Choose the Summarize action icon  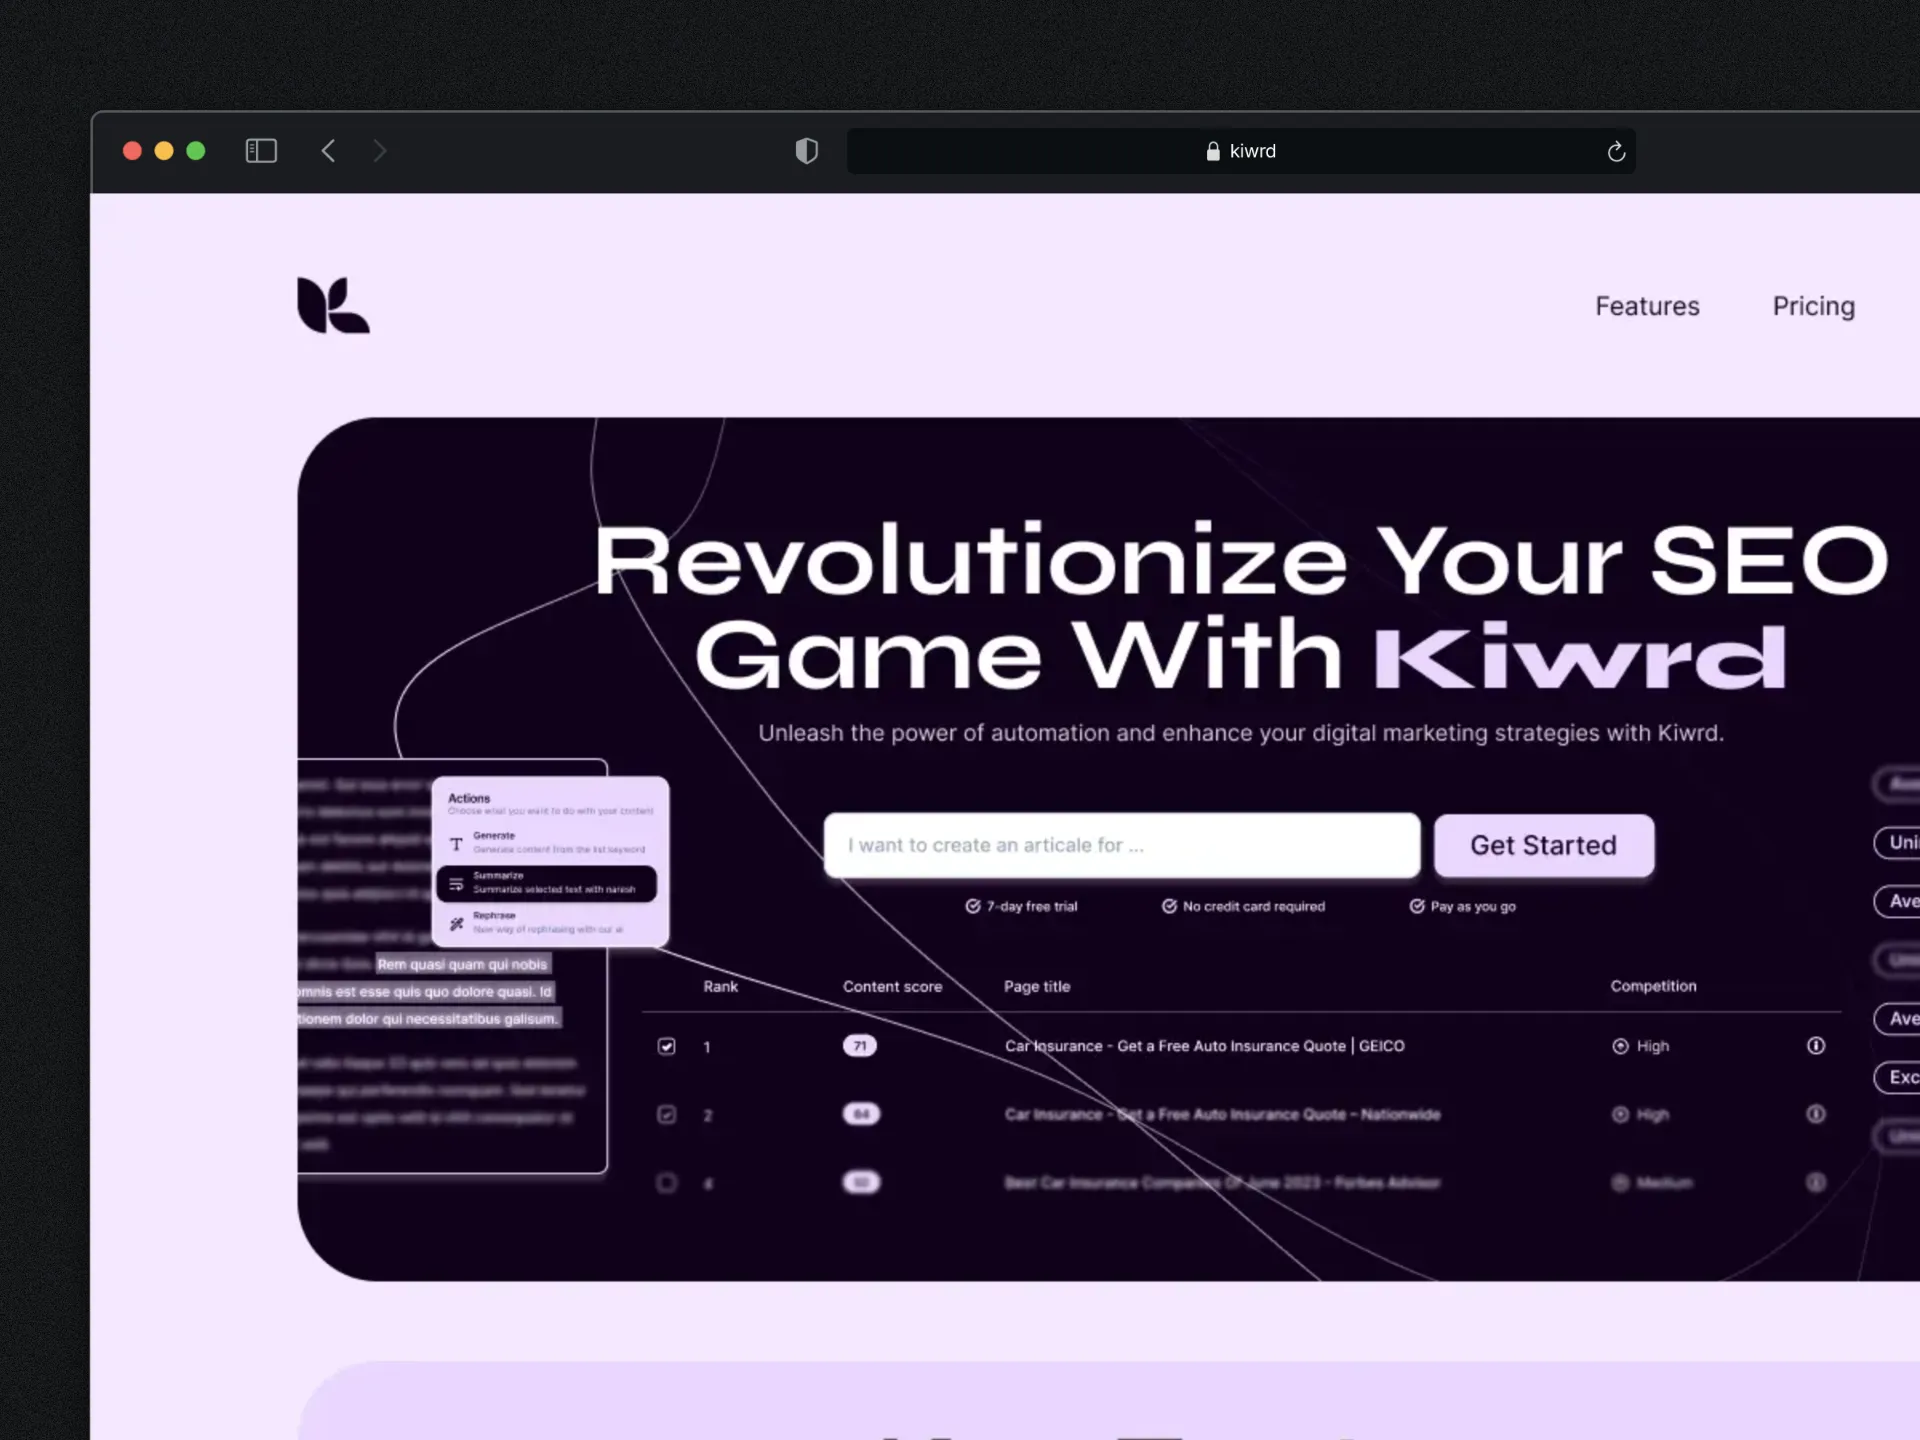[456, 882]
